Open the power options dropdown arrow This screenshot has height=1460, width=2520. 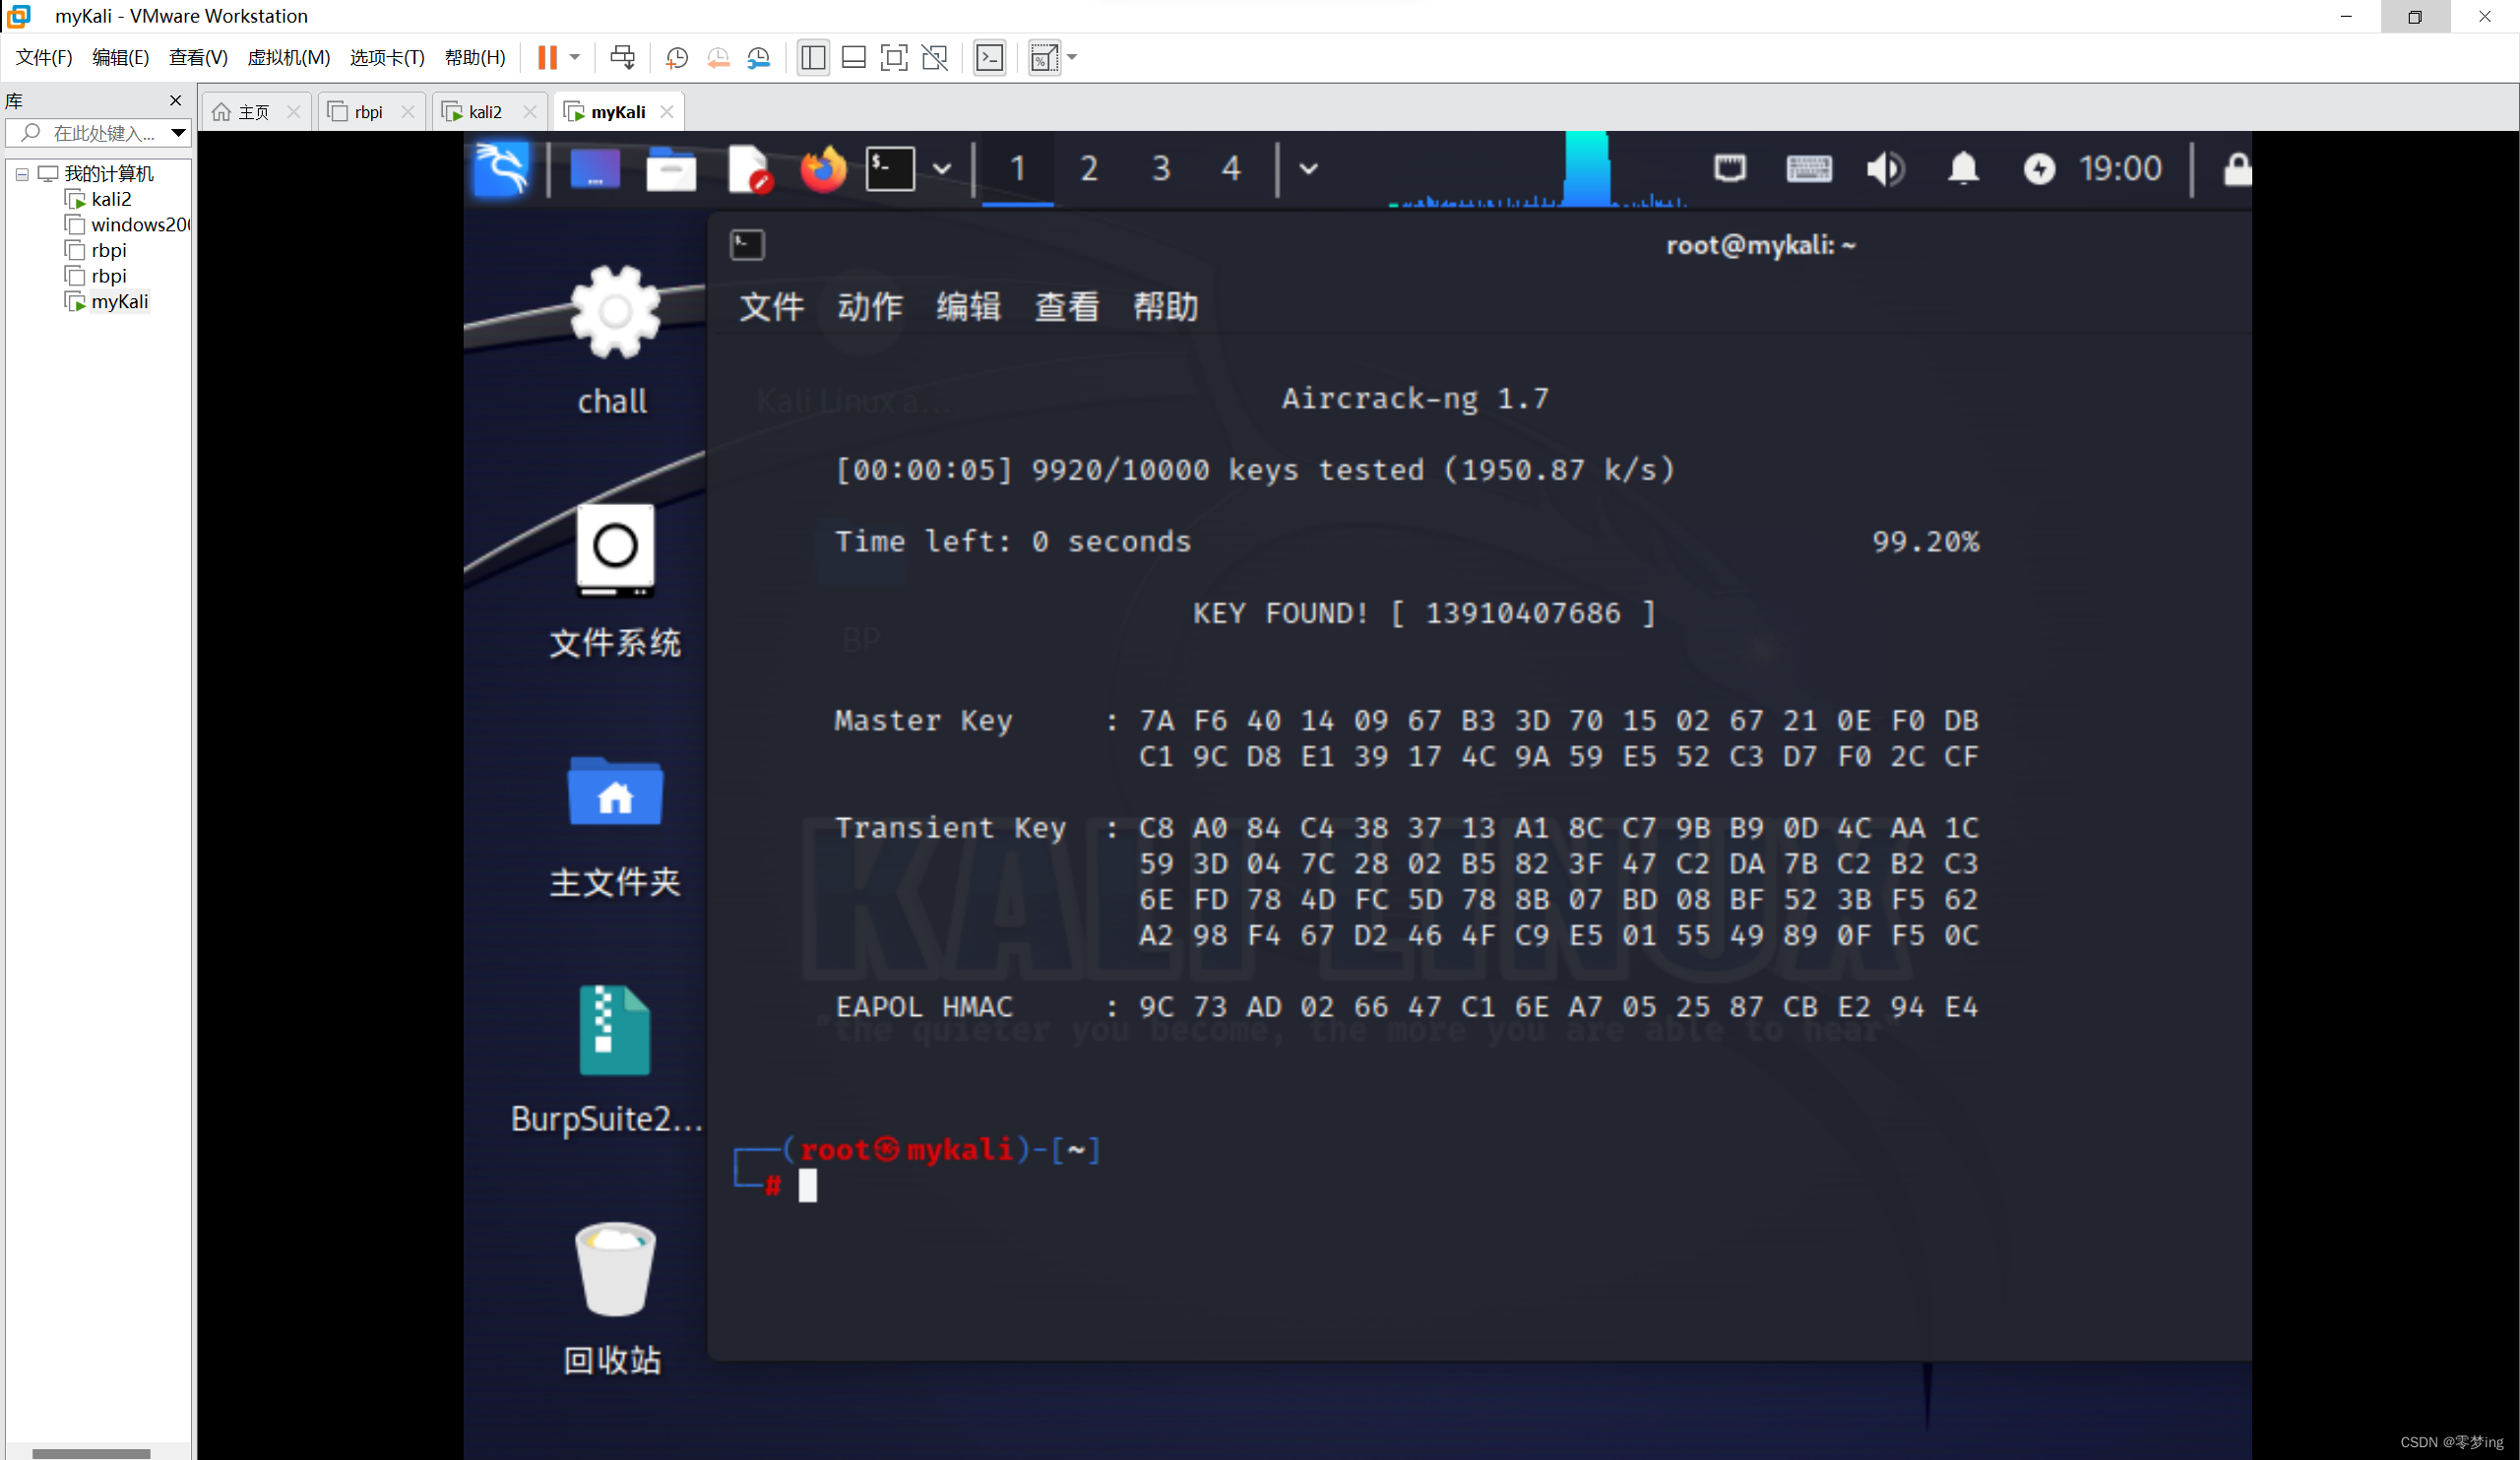click(575, 57)
